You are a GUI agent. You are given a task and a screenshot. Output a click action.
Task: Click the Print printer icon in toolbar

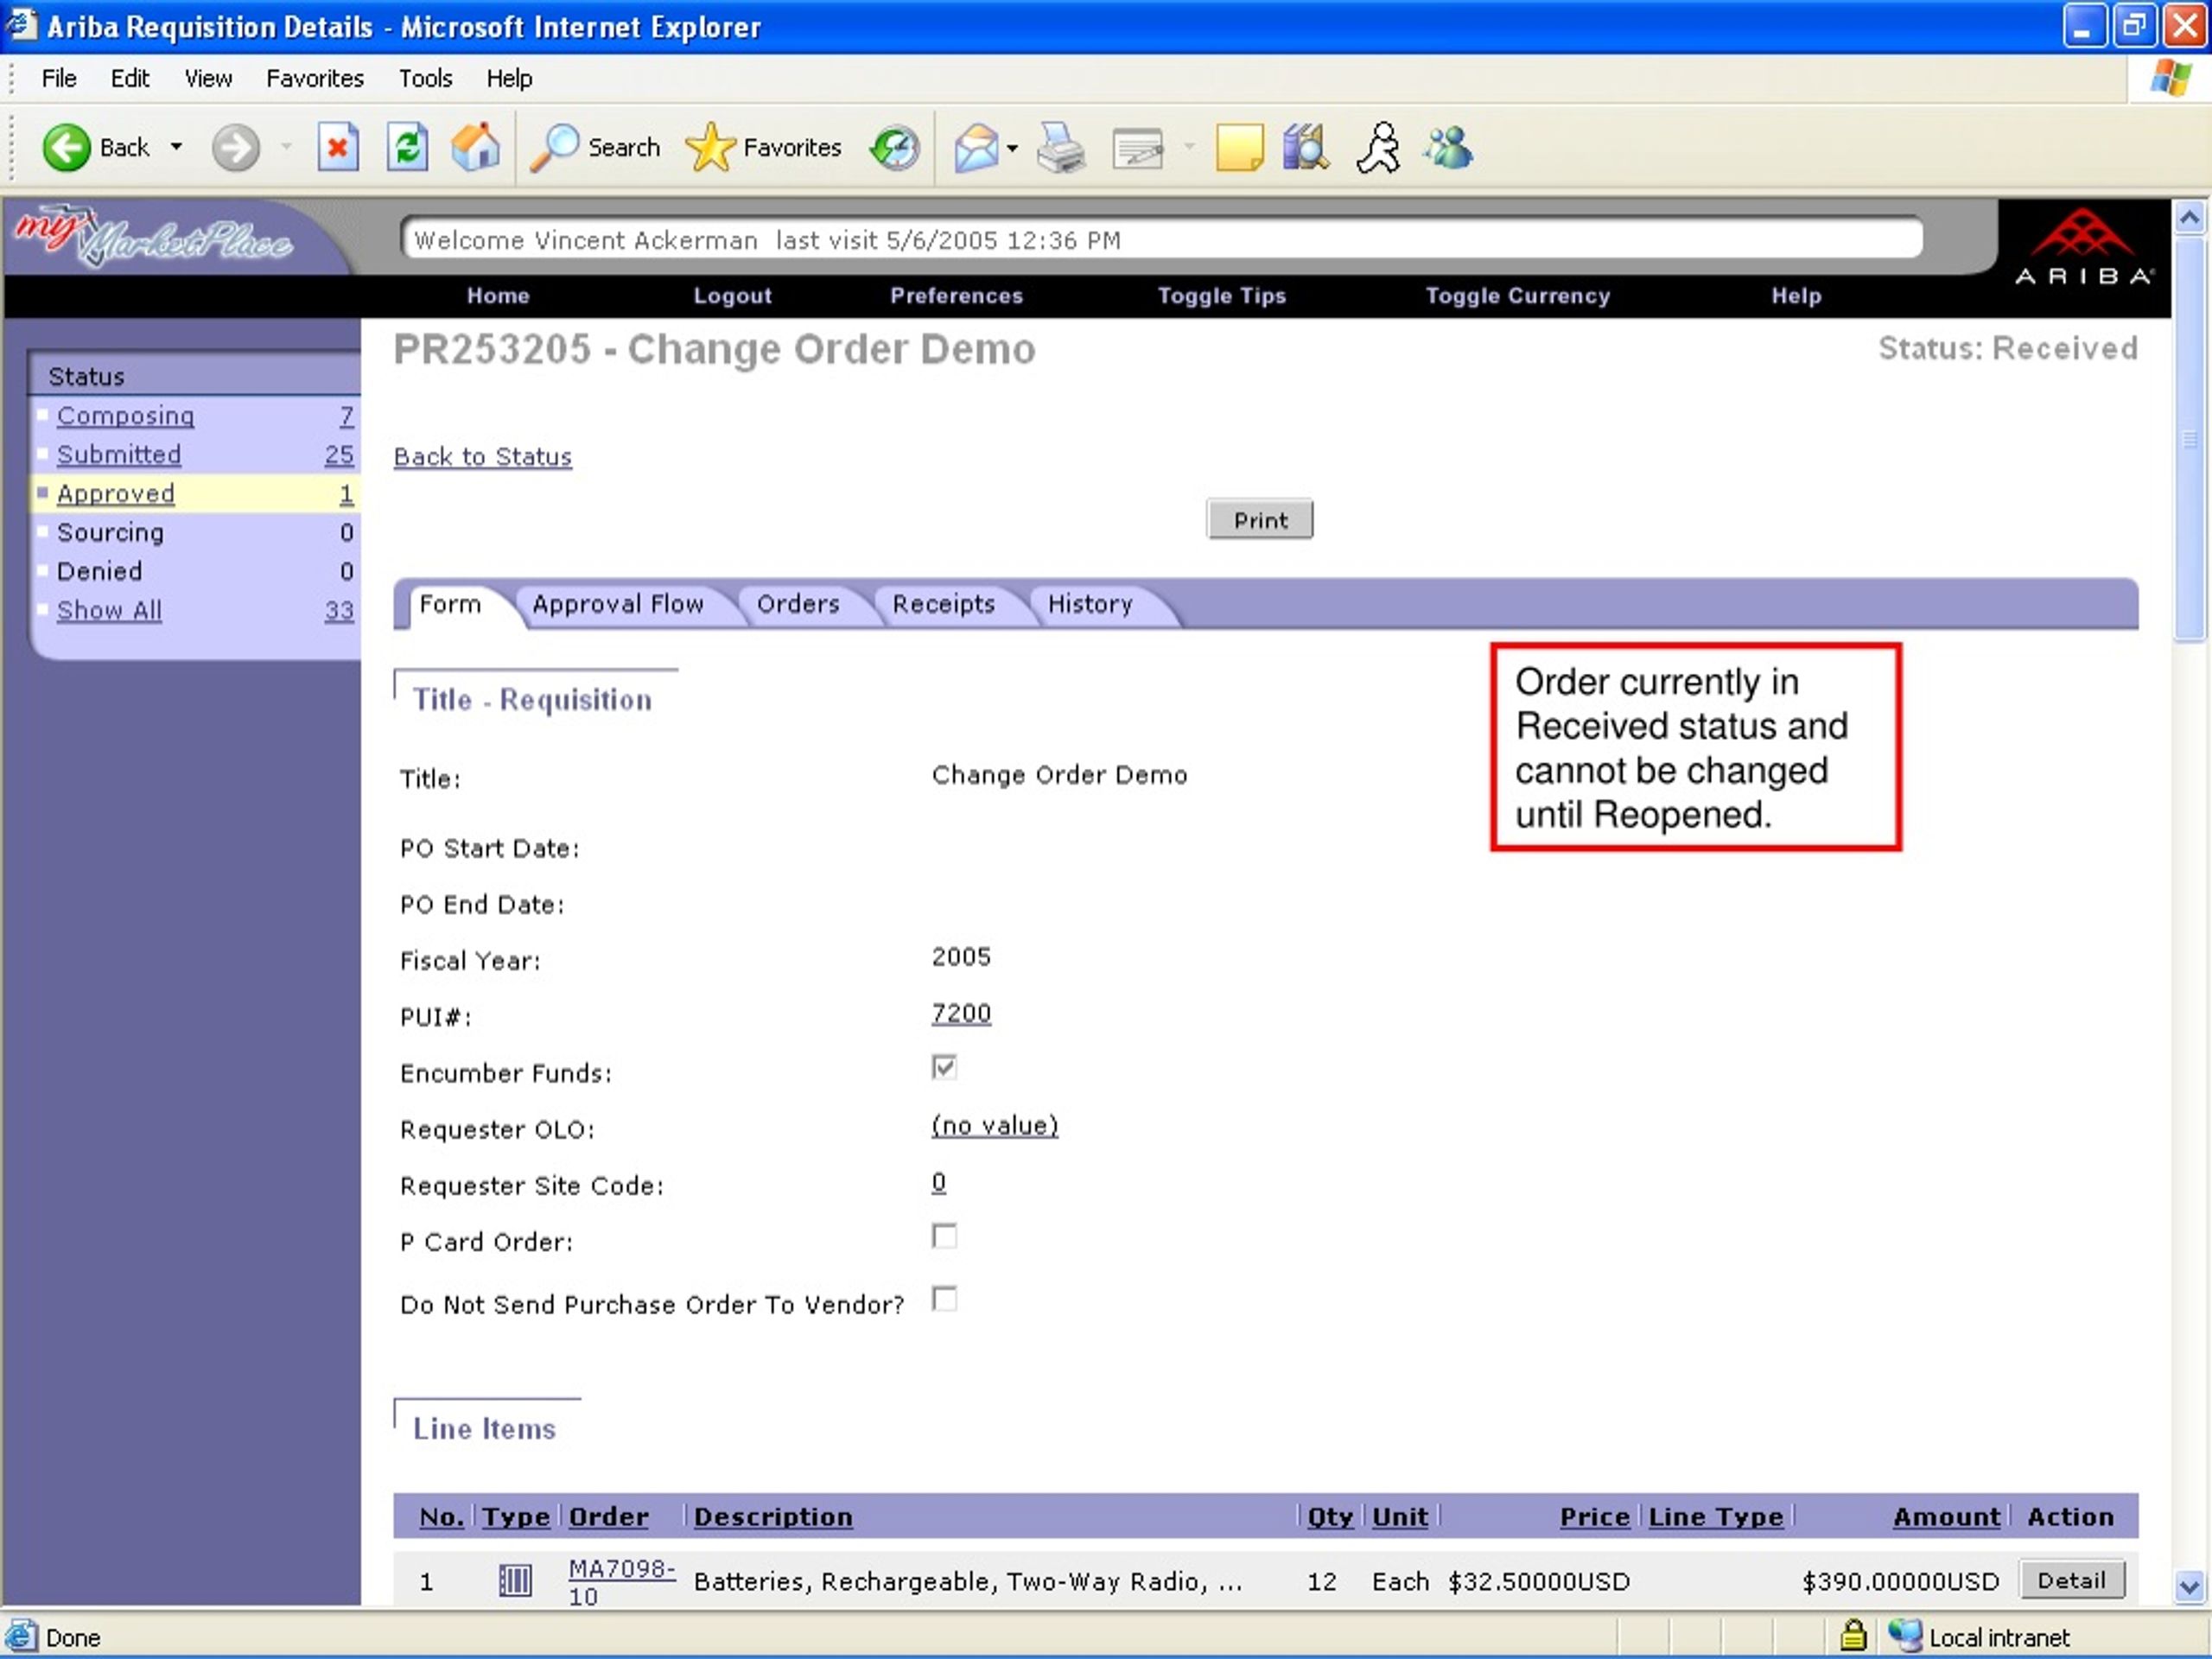coord(1060,148)
